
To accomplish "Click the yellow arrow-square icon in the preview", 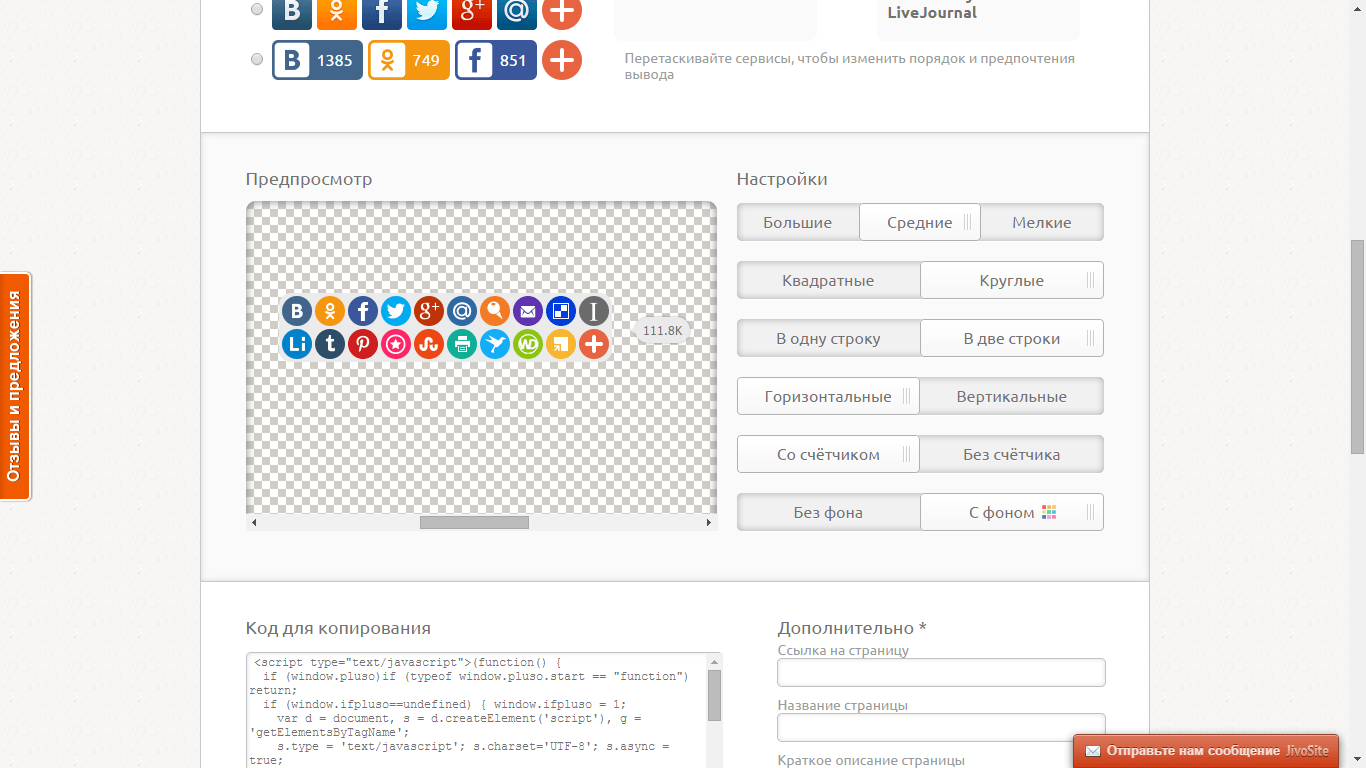I will pyautogui.click(x=561, y=344).
